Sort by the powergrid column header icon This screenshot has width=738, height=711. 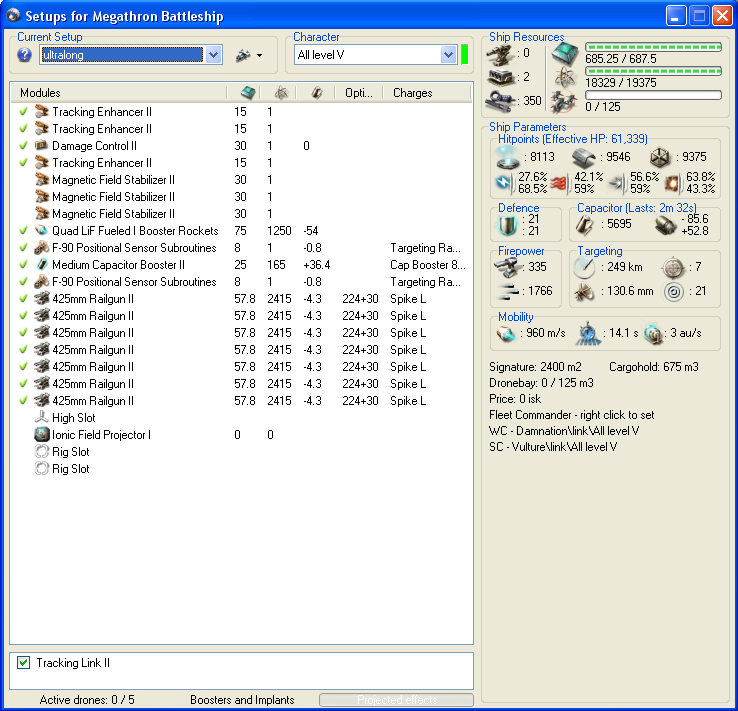coord(281,93)
